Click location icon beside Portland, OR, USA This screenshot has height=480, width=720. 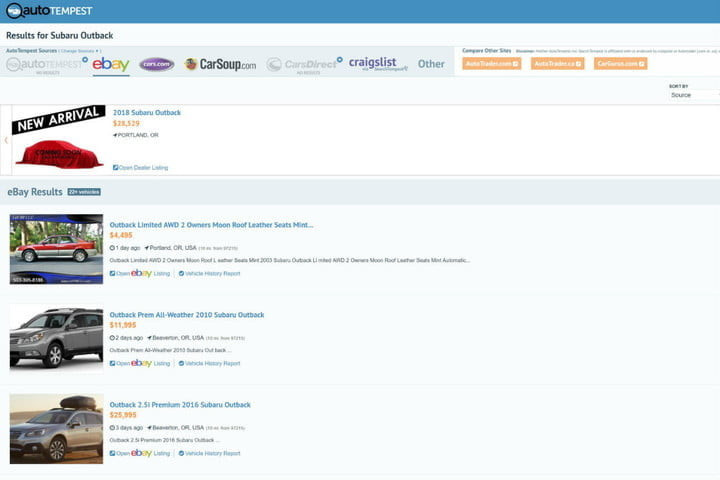tap(146, 248)
